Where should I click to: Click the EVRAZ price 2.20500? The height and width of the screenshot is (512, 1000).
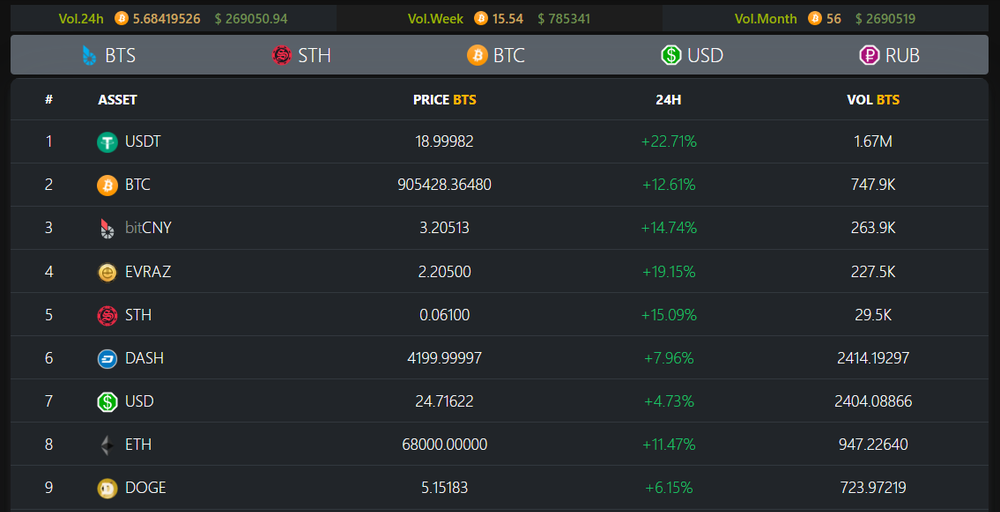point(445,272)
